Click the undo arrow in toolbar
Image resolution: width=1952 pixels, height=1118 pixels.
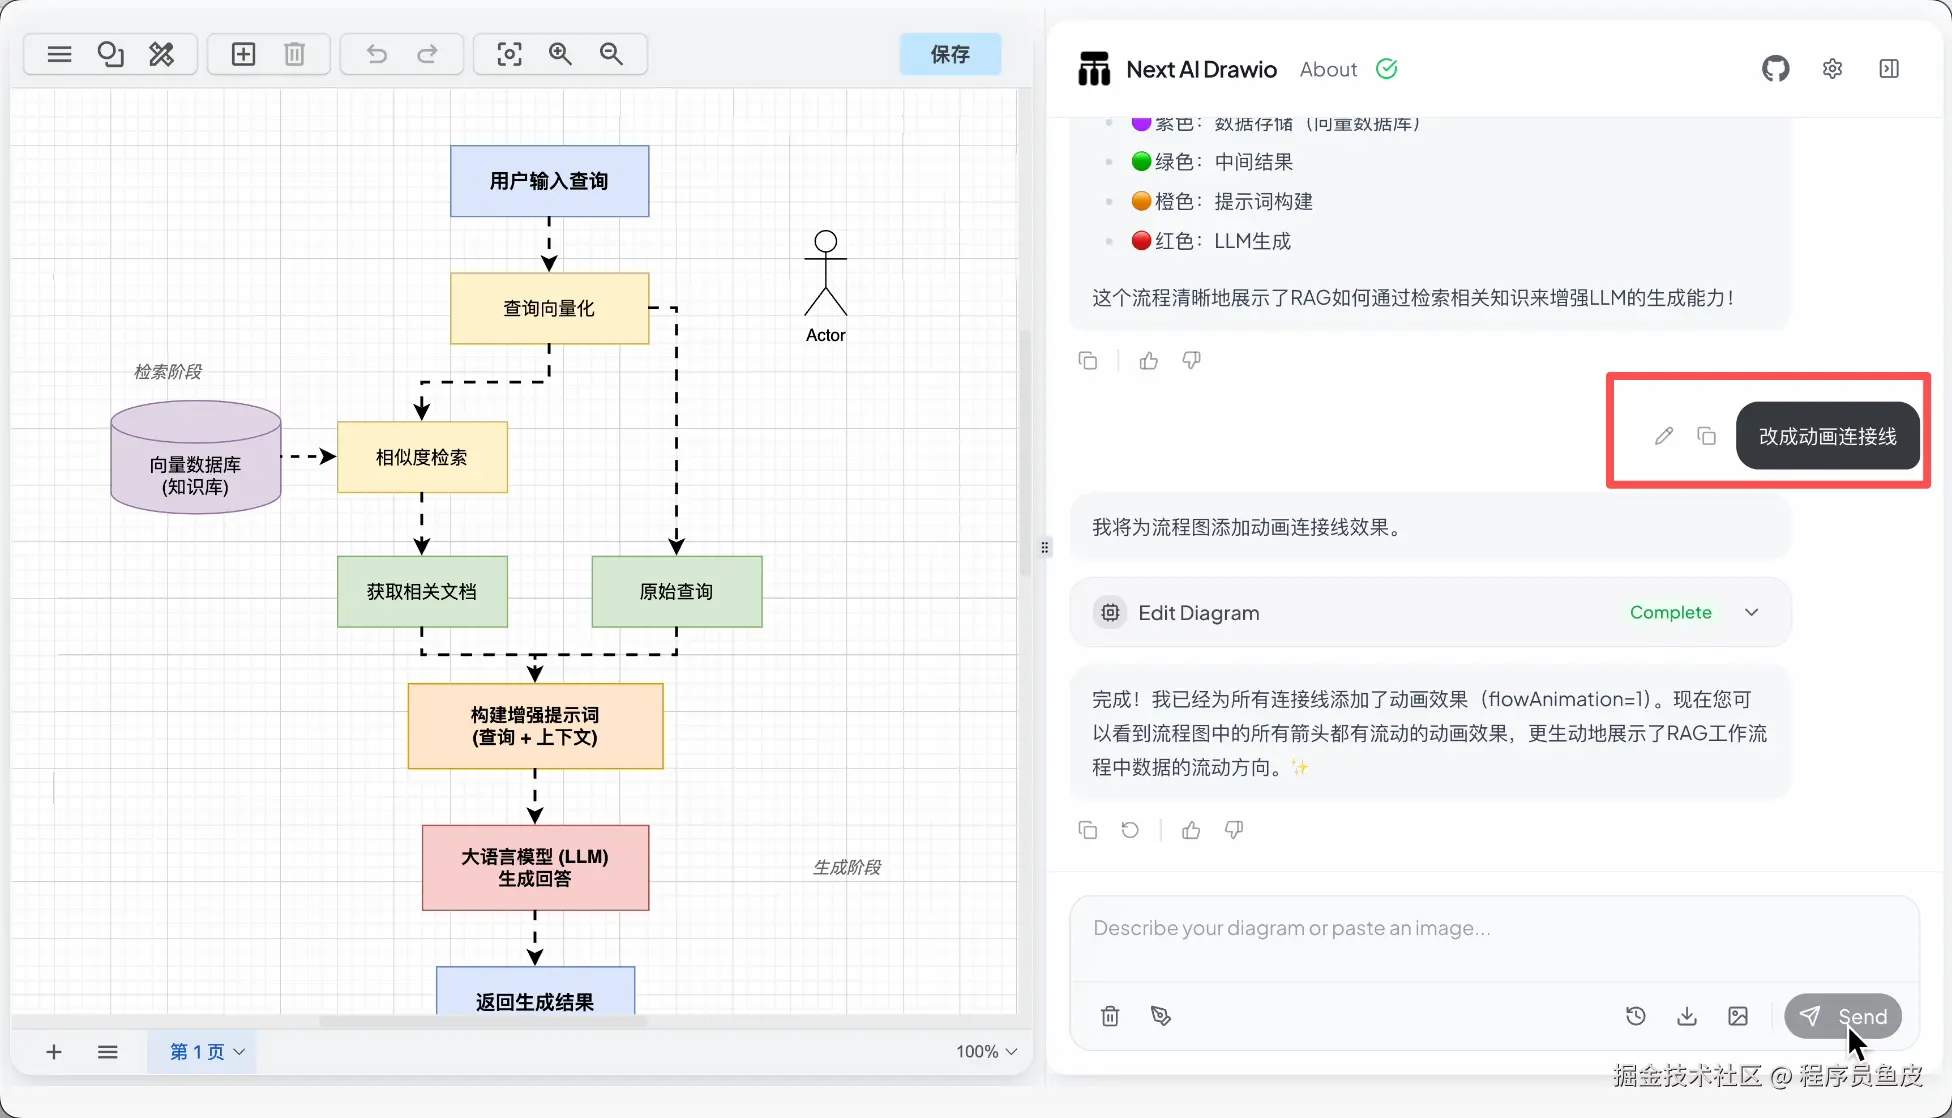[x=376, y=54]
